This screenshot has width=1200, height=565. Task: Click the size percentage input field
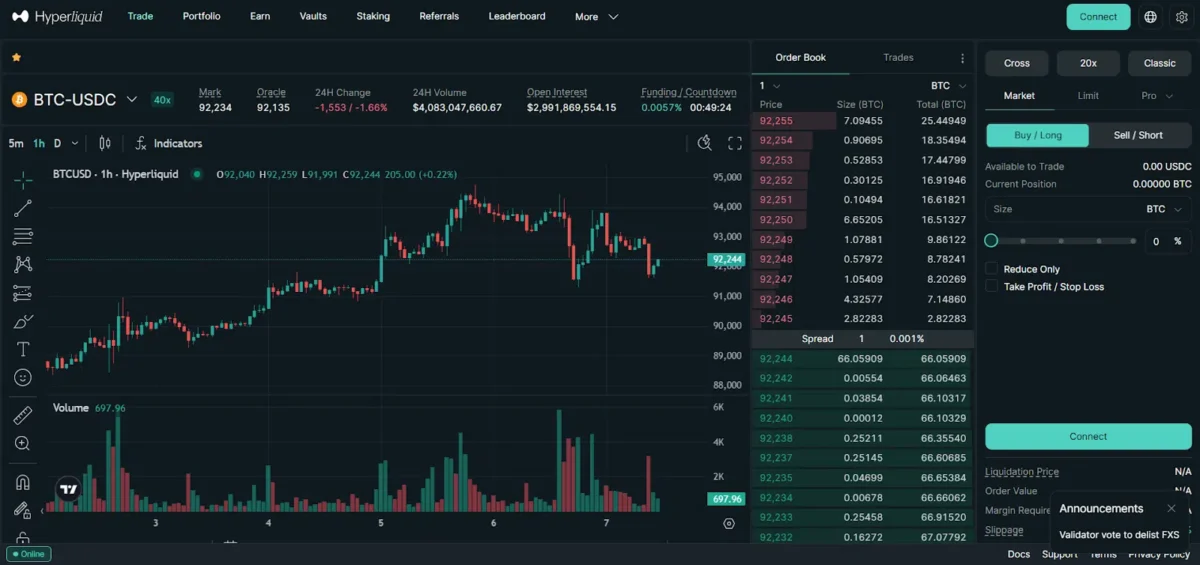[1167, 241]
